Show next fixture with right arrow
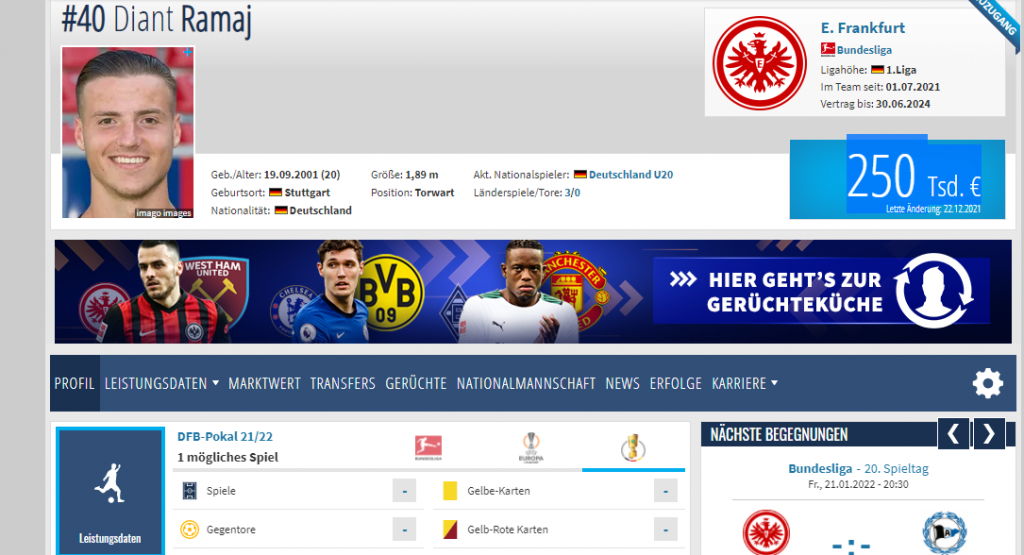This screenshot has height=555, width=1024. [989, 434]
